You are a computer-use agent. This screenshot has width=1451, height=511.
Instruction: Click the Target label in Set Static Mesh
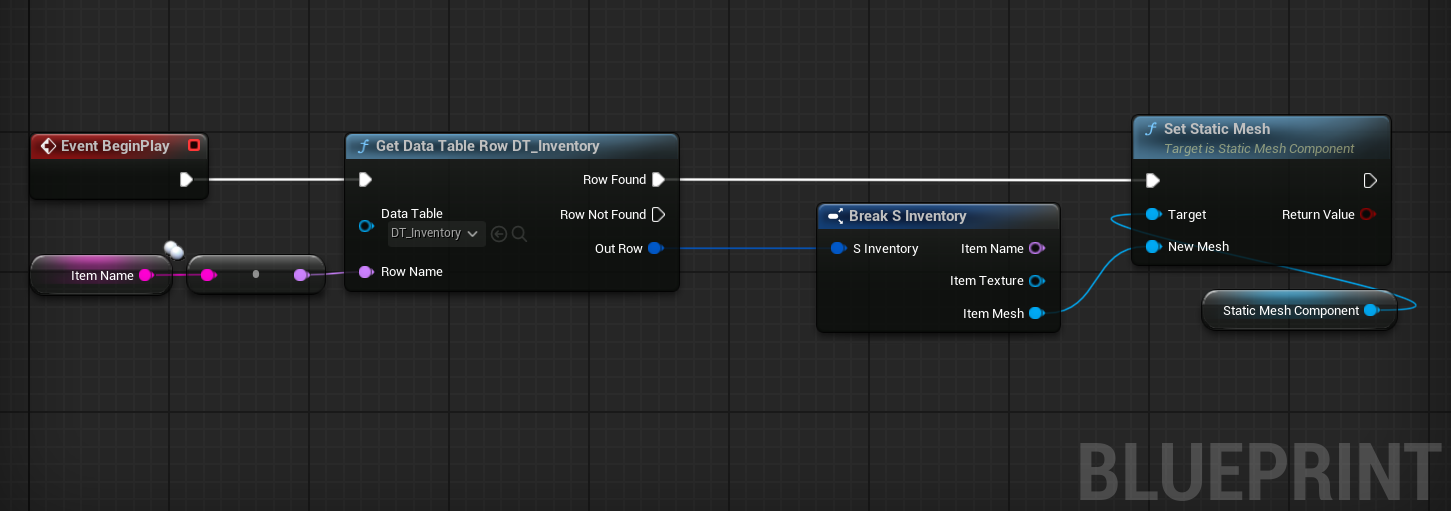[x=1187, y=214]
